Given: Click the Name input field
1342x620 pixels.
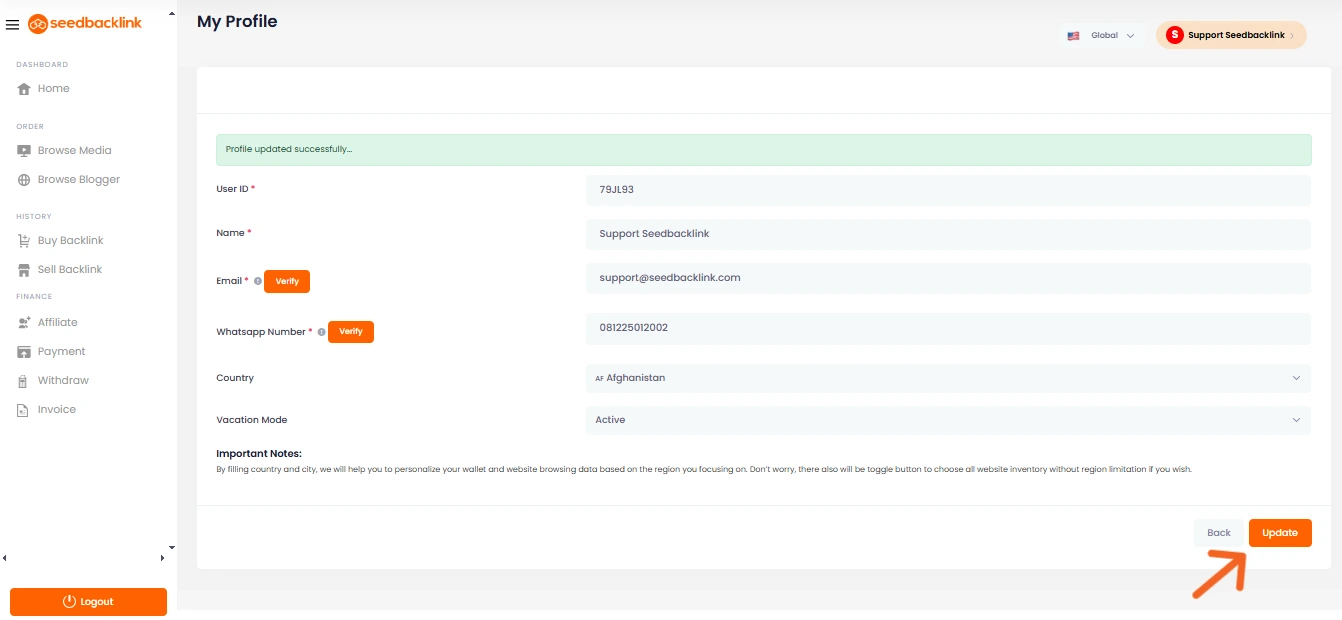Looking at the screenshot, I should 948,234.
